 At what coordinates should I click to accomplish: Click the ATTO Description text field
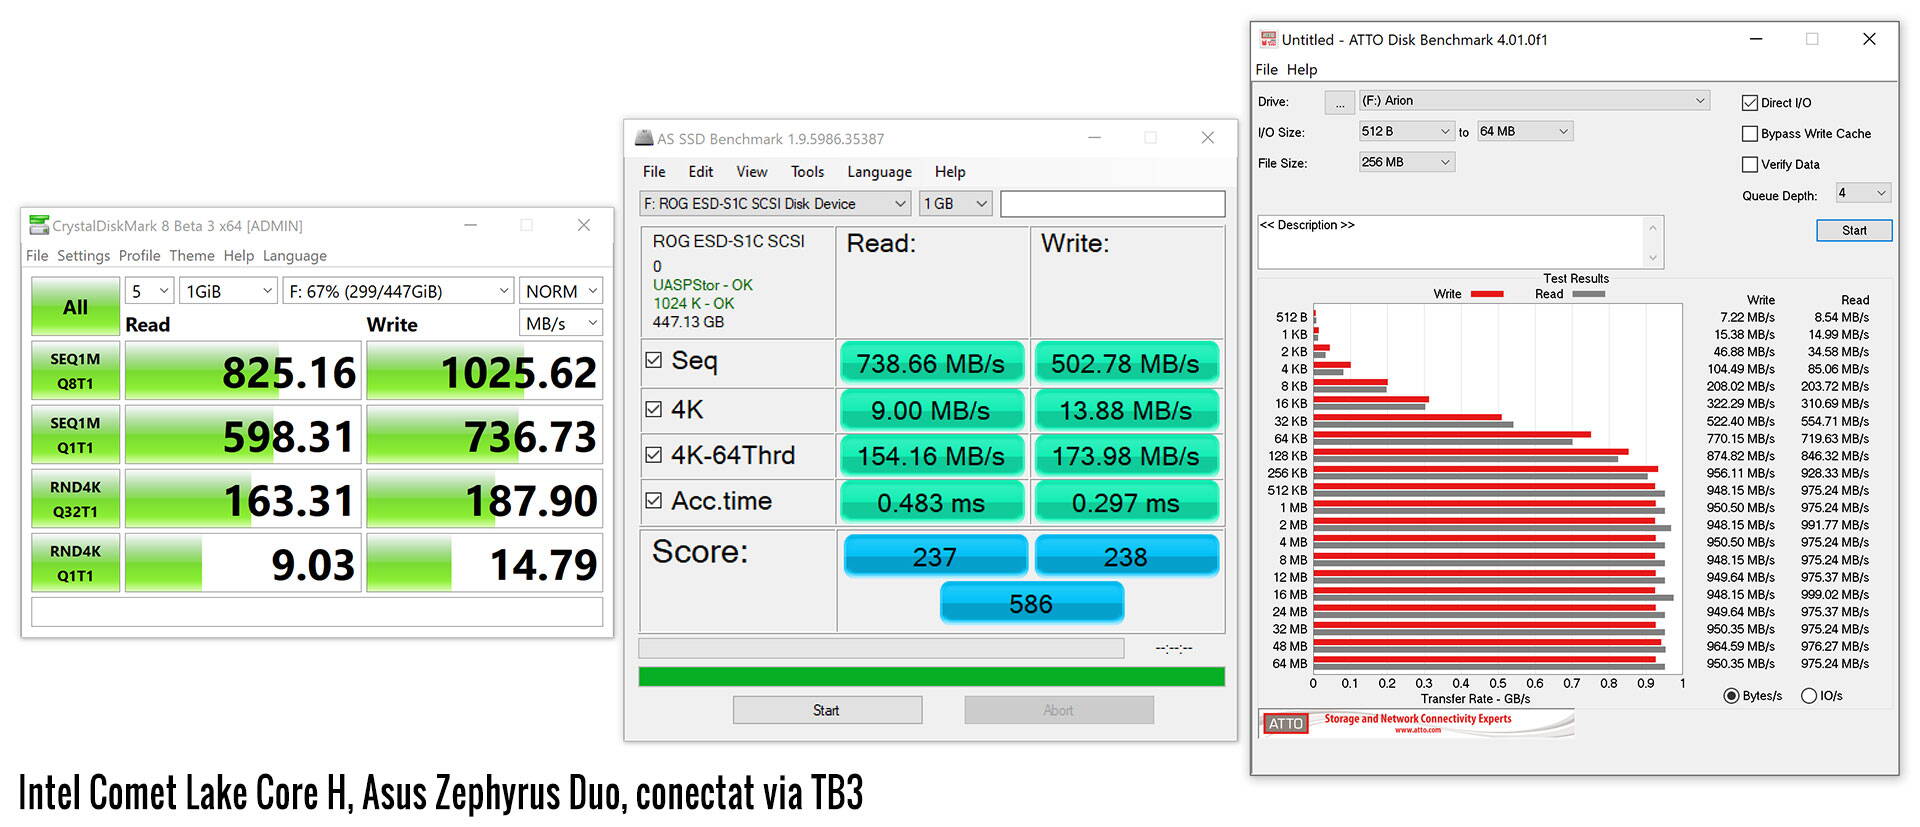point(1450,242)
